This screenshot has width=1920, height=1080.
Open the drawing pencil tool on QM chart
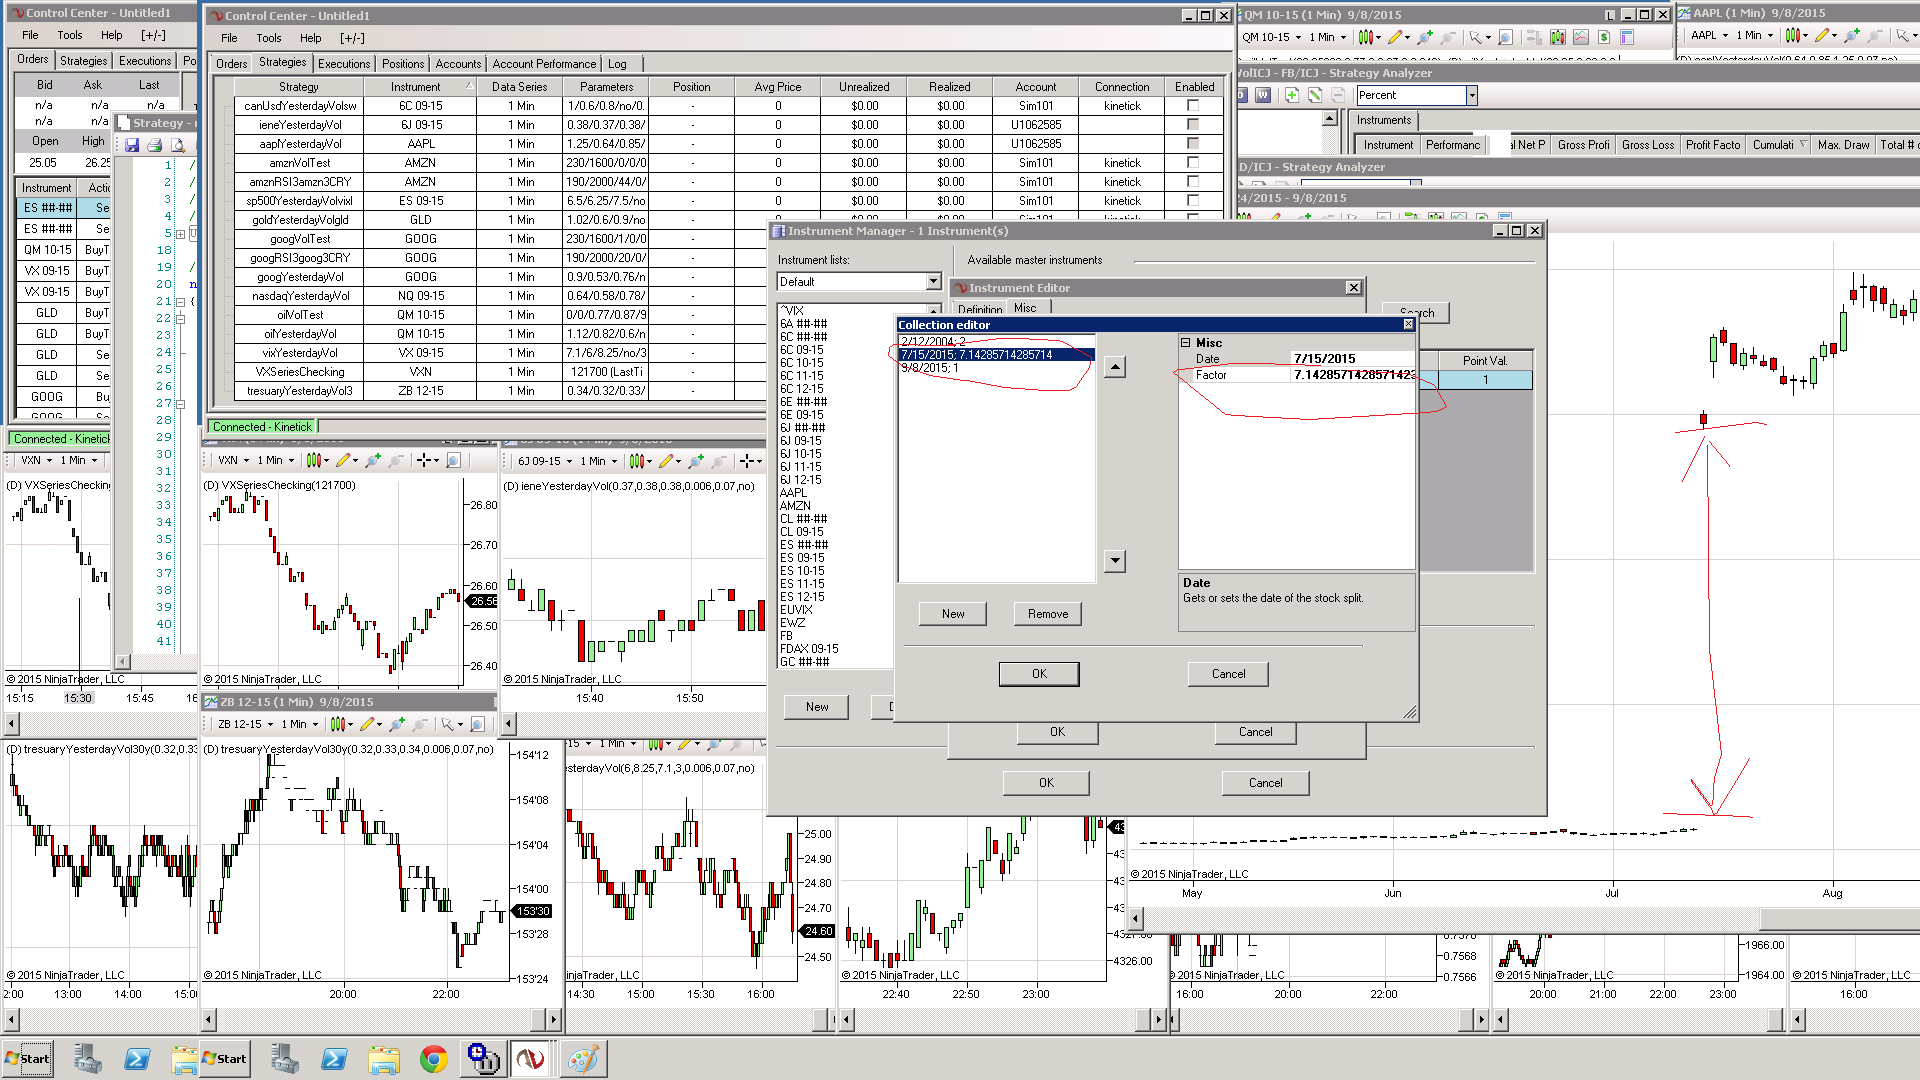[1396, 37]
